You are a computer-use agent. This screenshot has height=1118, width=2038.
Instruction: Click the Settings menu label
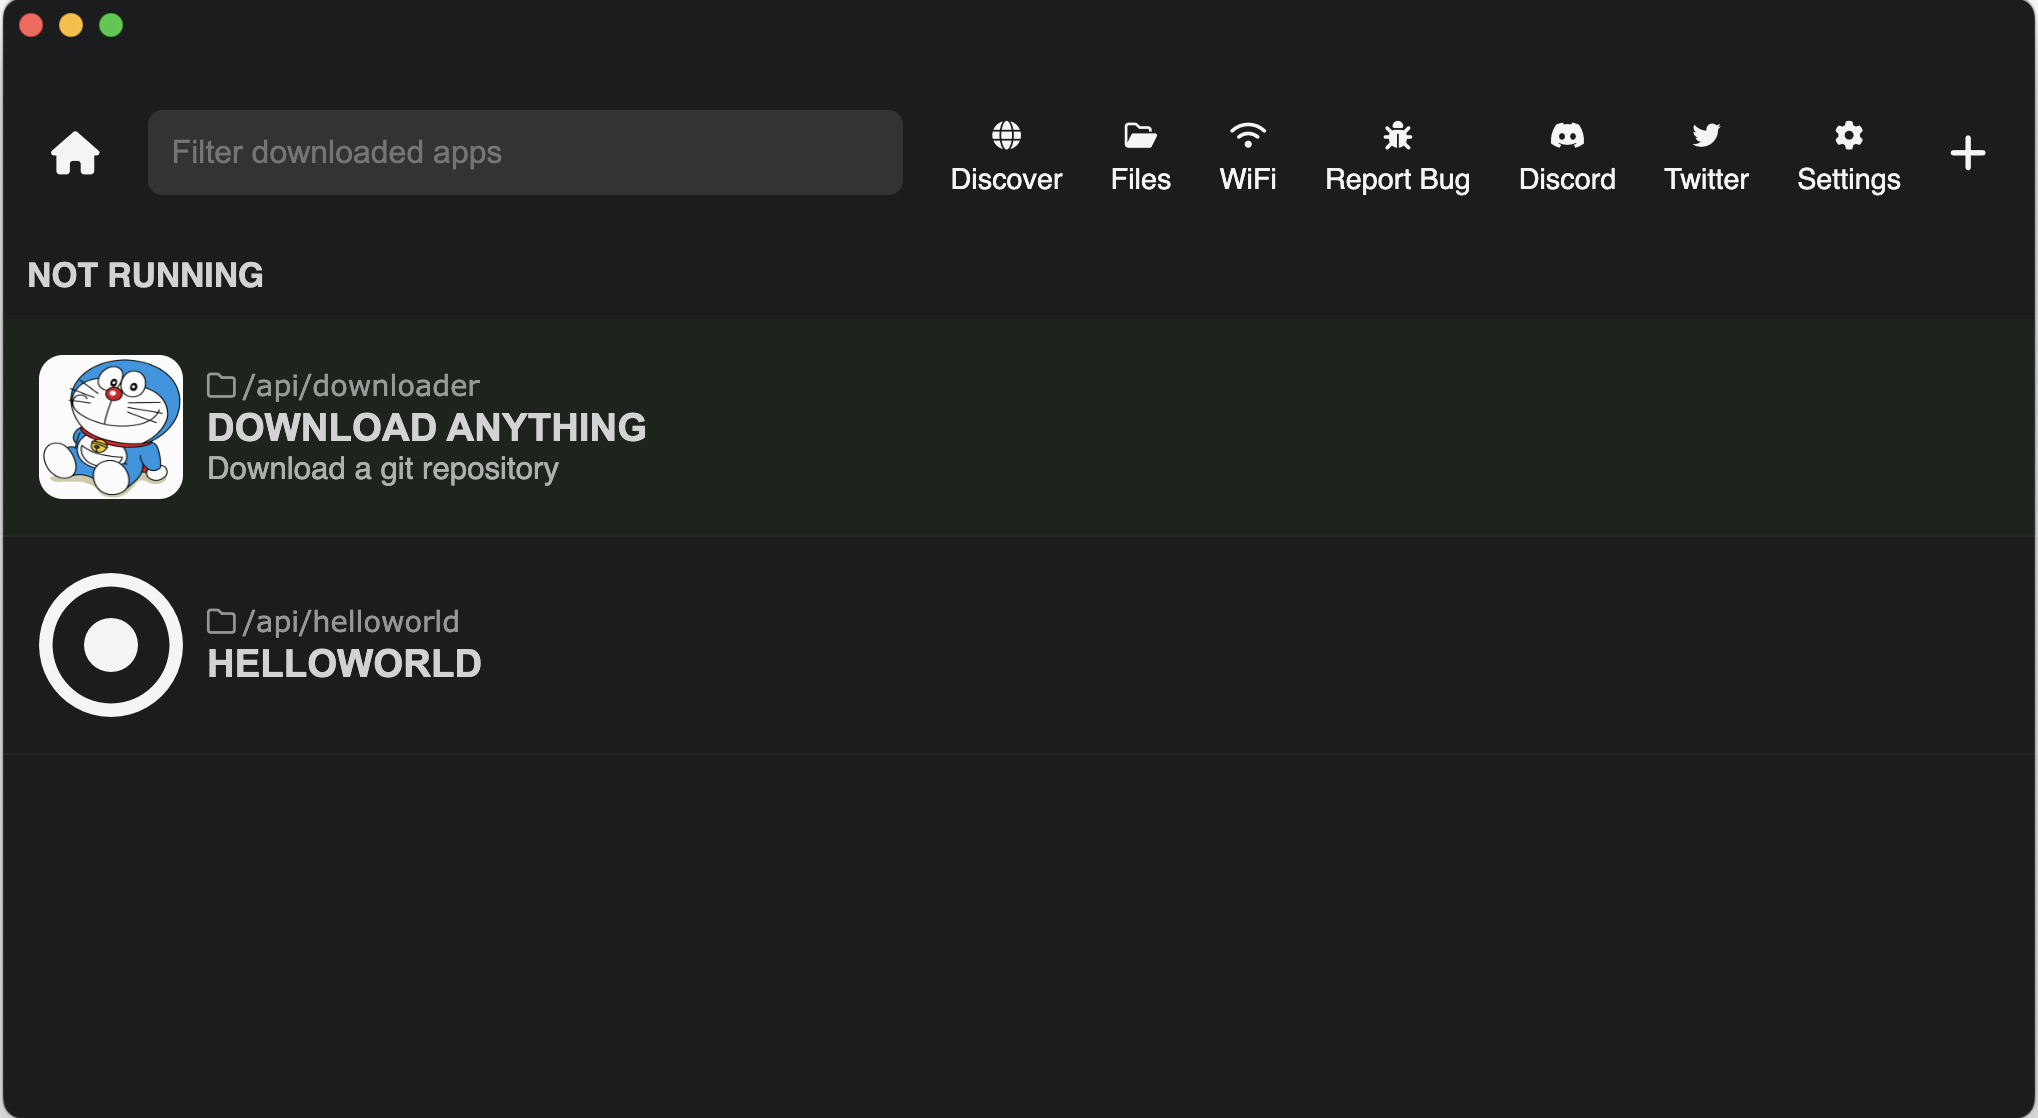point(1848,180)
